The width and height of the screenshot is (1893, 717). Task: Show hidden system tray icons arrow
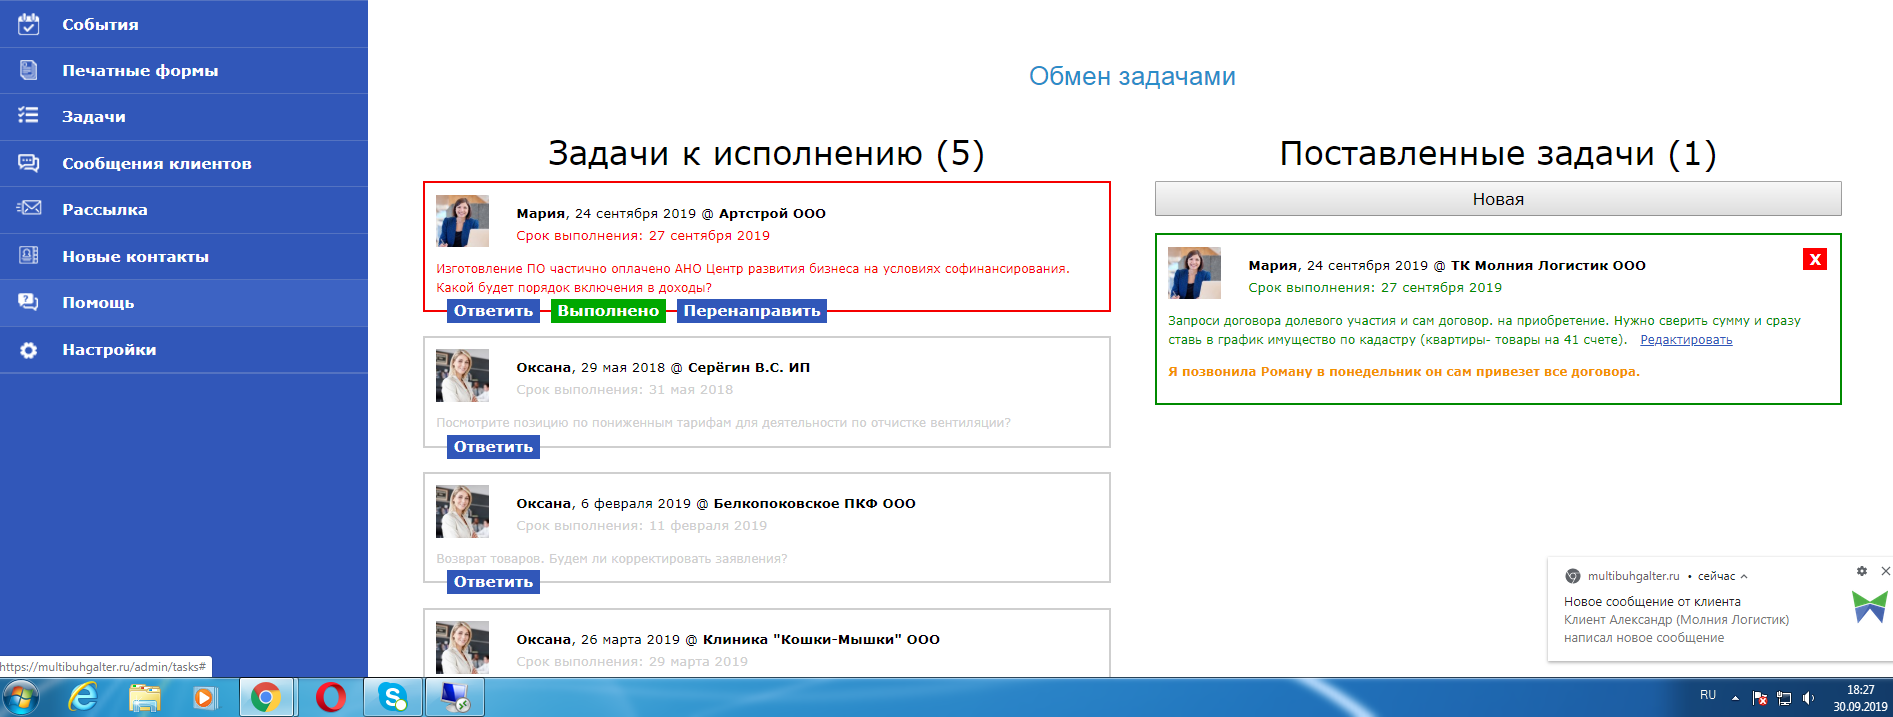1735,698
